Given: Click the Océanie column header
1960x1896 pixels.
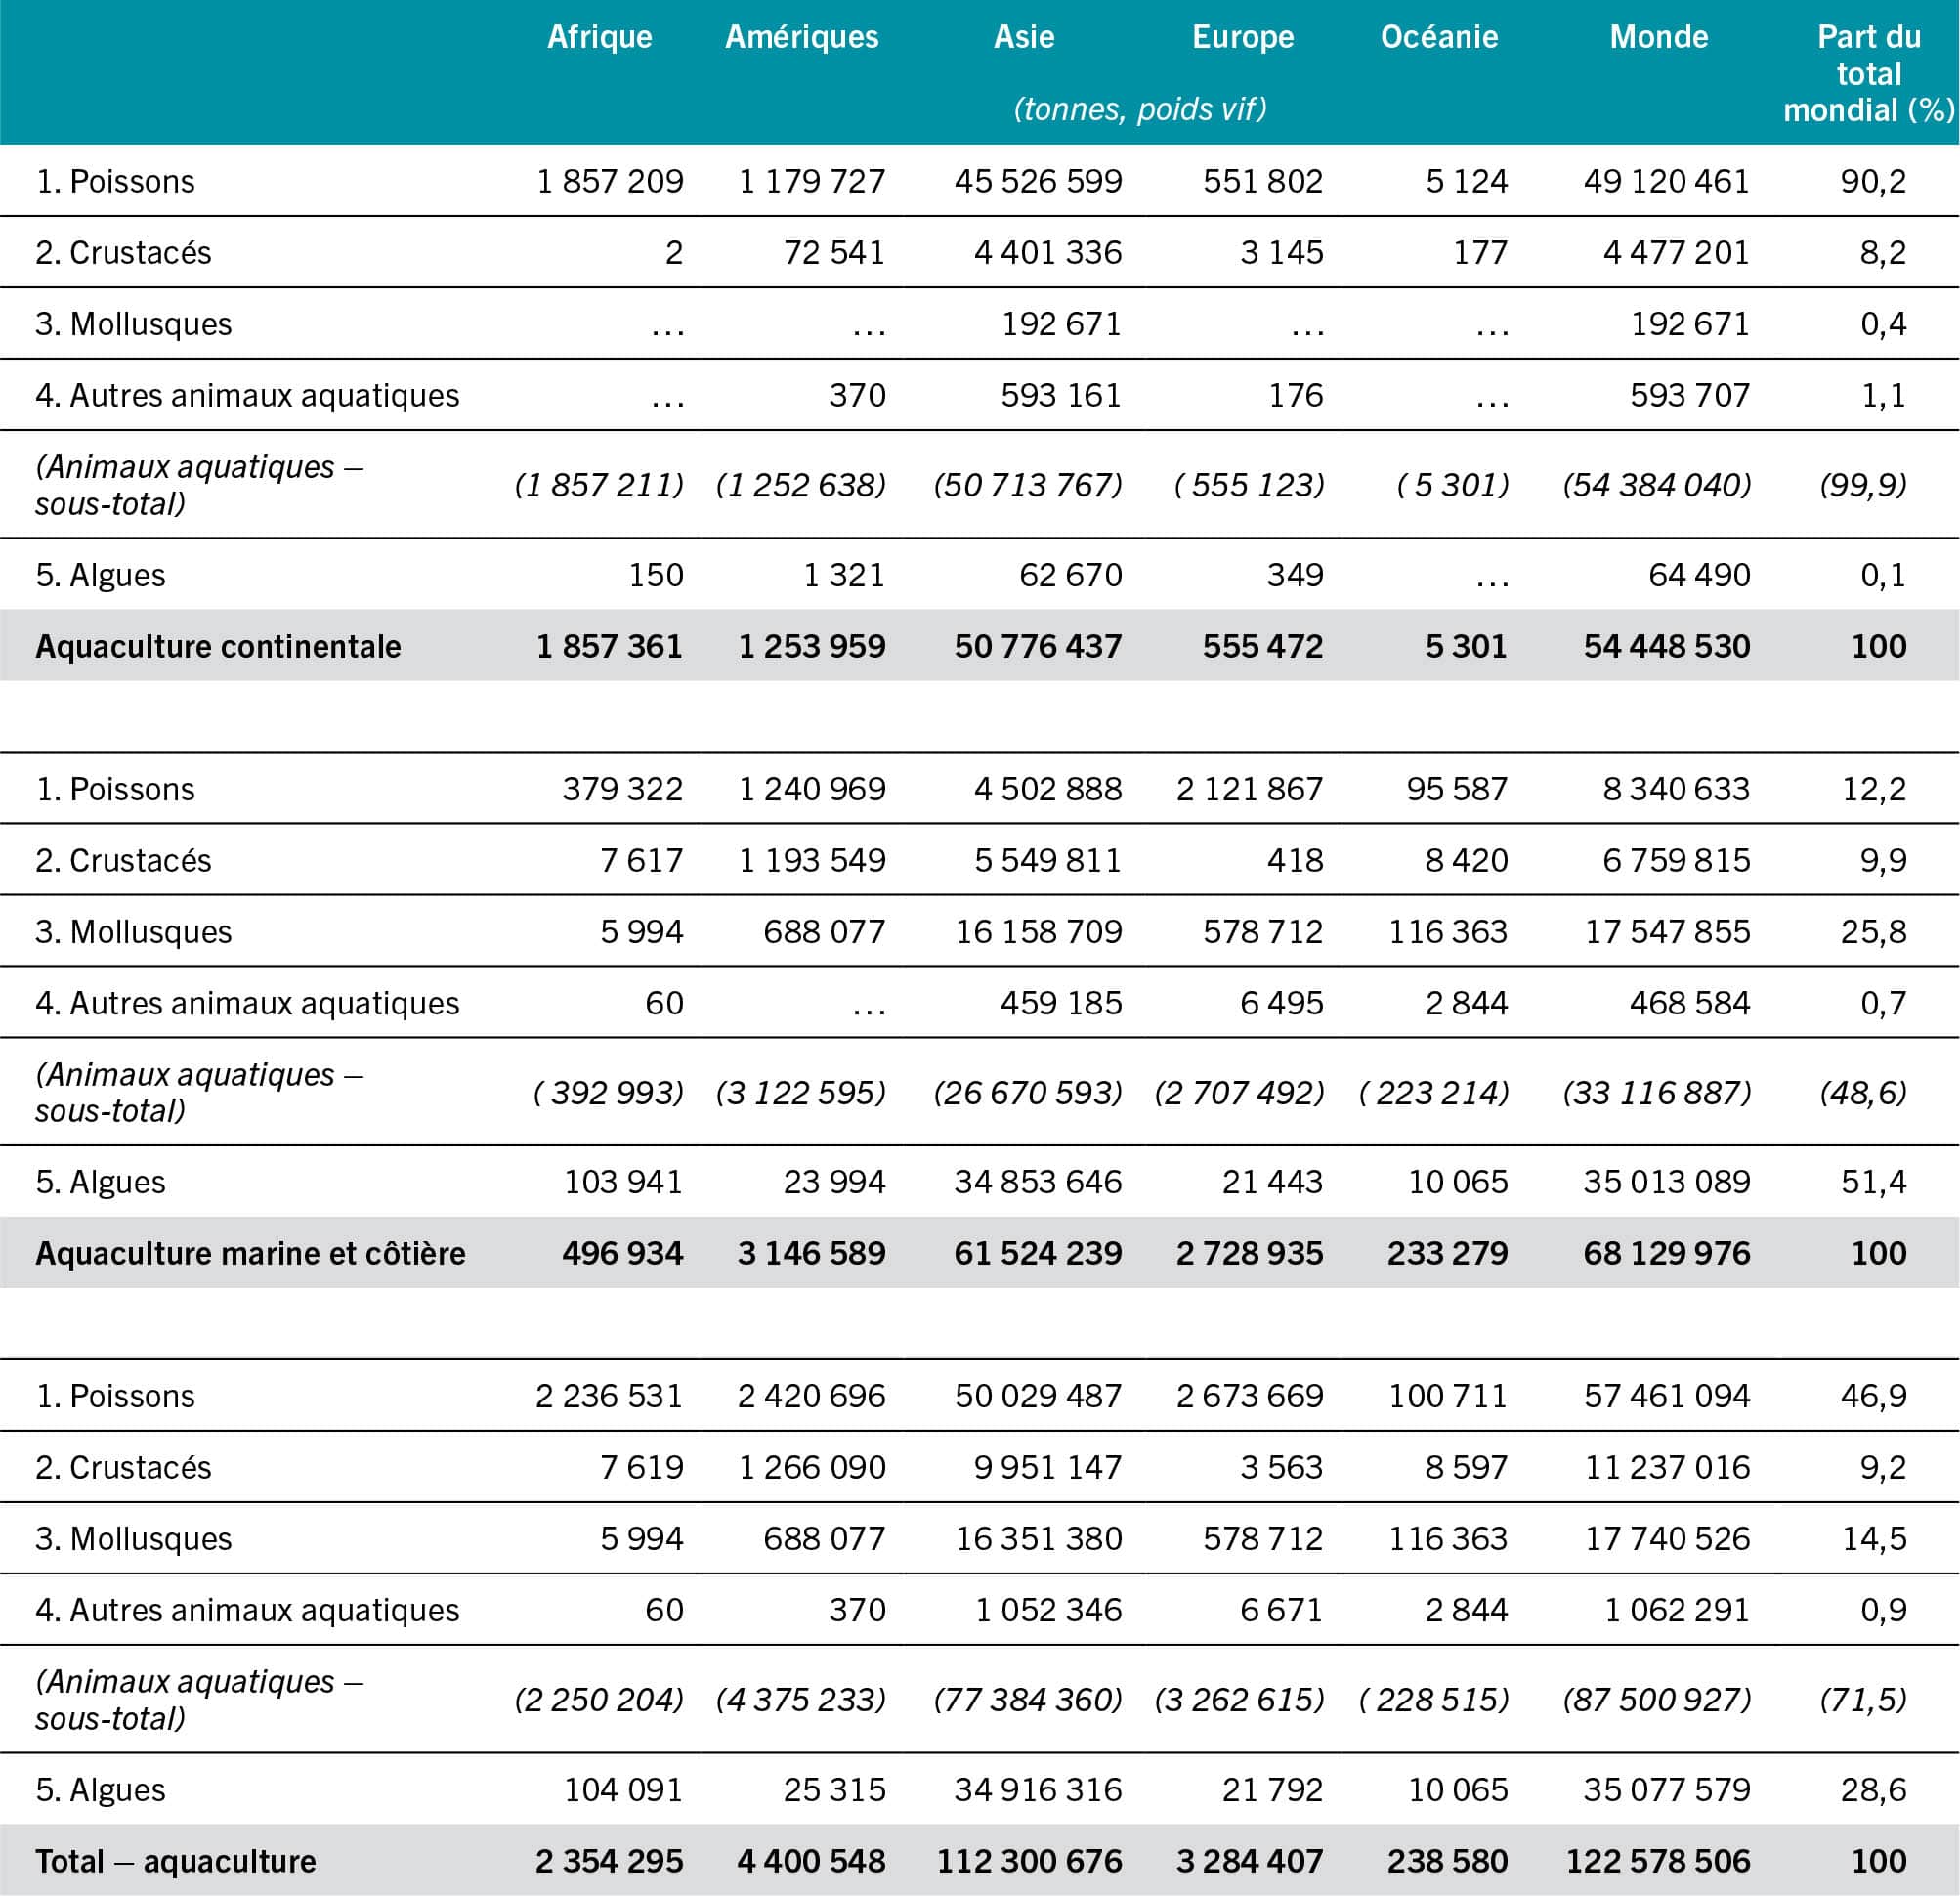Looking at the screenshot, I should click(x=1439, y=37).
